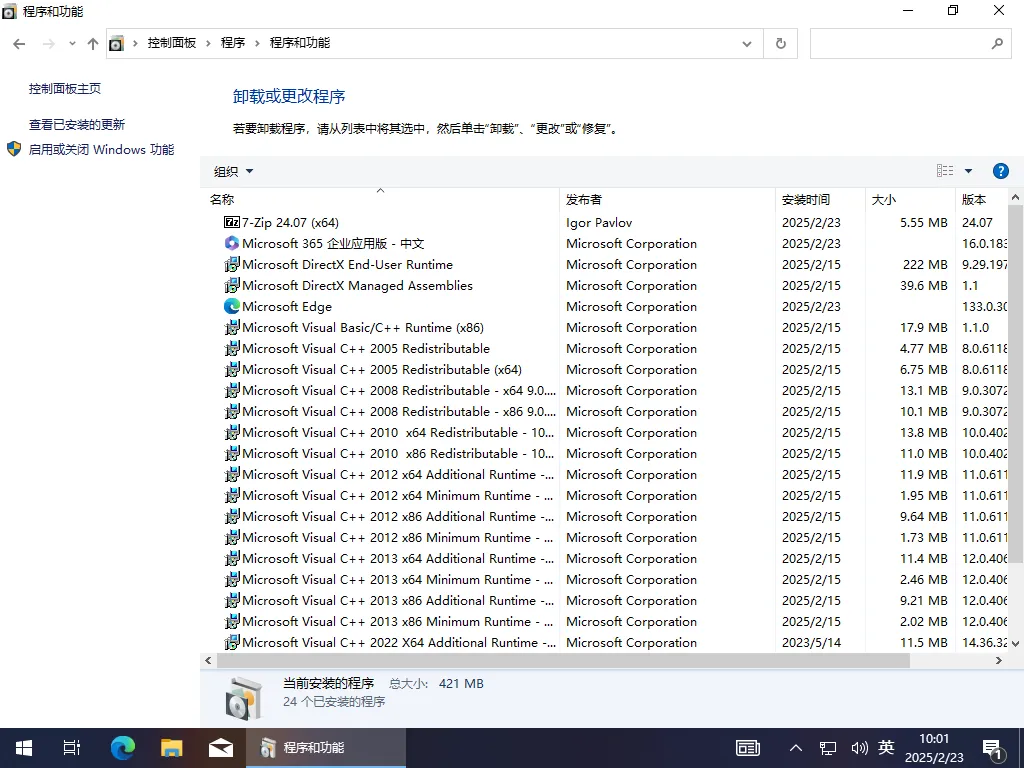Open 启用或关闭 Windows 功能 in the sidebar
The width and height of the screenshot is (1024, 768).
click(103, 149)
